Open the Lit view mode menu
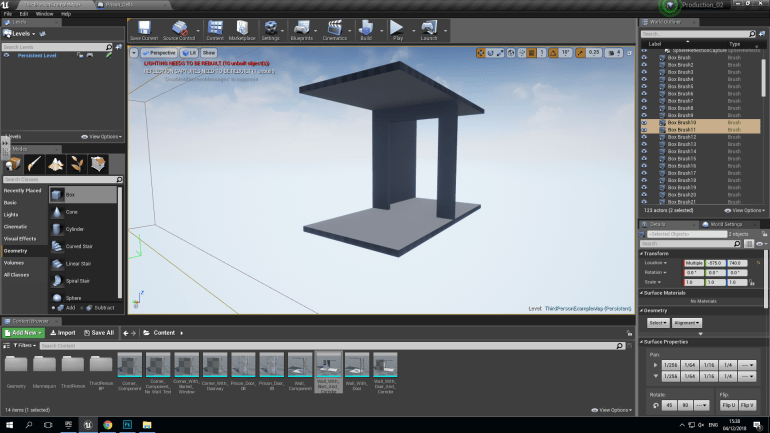 click(x=189, y=53)
